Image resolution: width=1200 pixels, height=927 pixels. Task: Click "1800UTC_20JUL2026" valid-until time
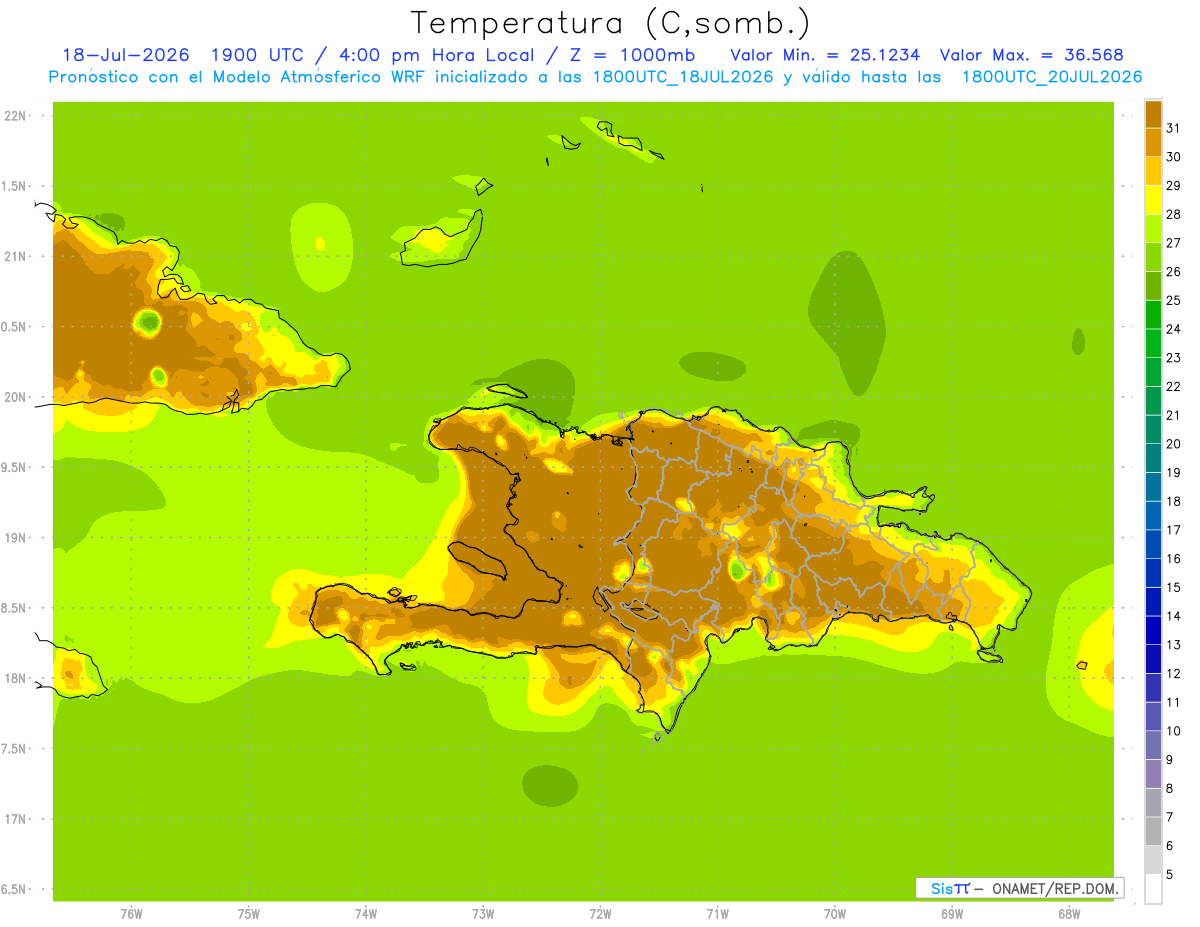(1052, 77)
